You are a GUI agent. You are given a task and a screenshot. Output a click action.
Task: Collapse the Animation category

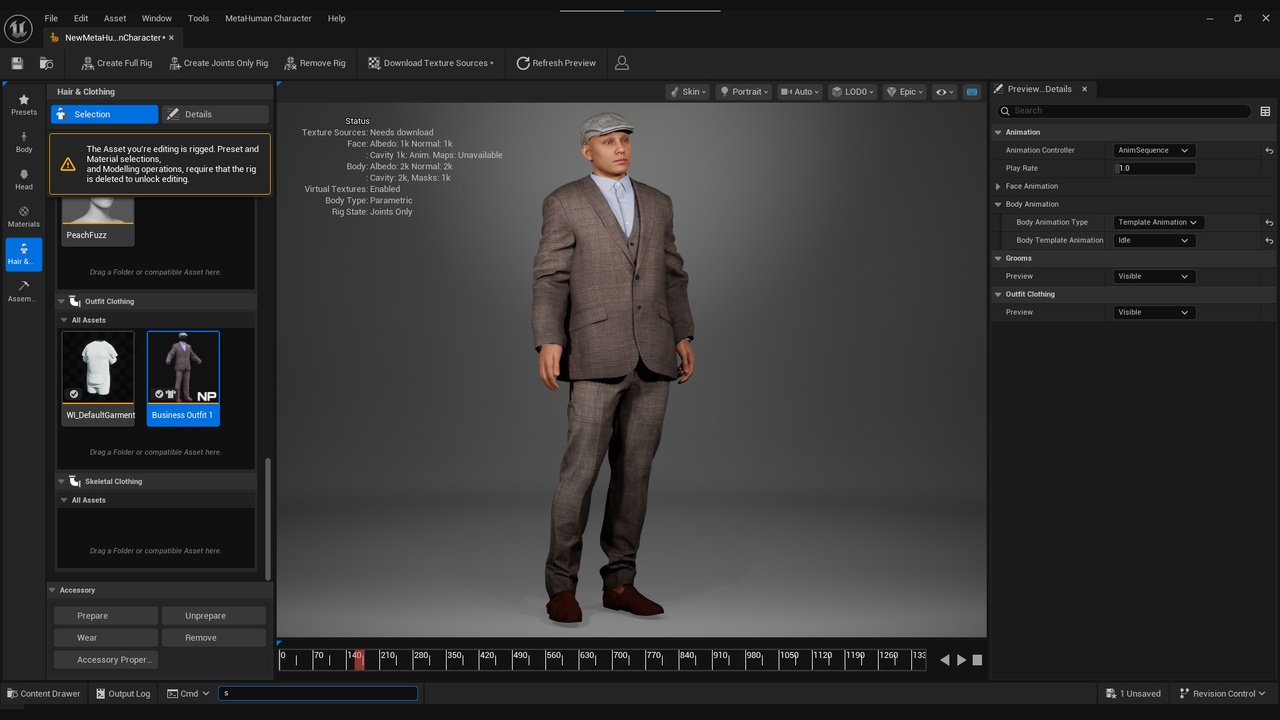(x=998, y=132)
